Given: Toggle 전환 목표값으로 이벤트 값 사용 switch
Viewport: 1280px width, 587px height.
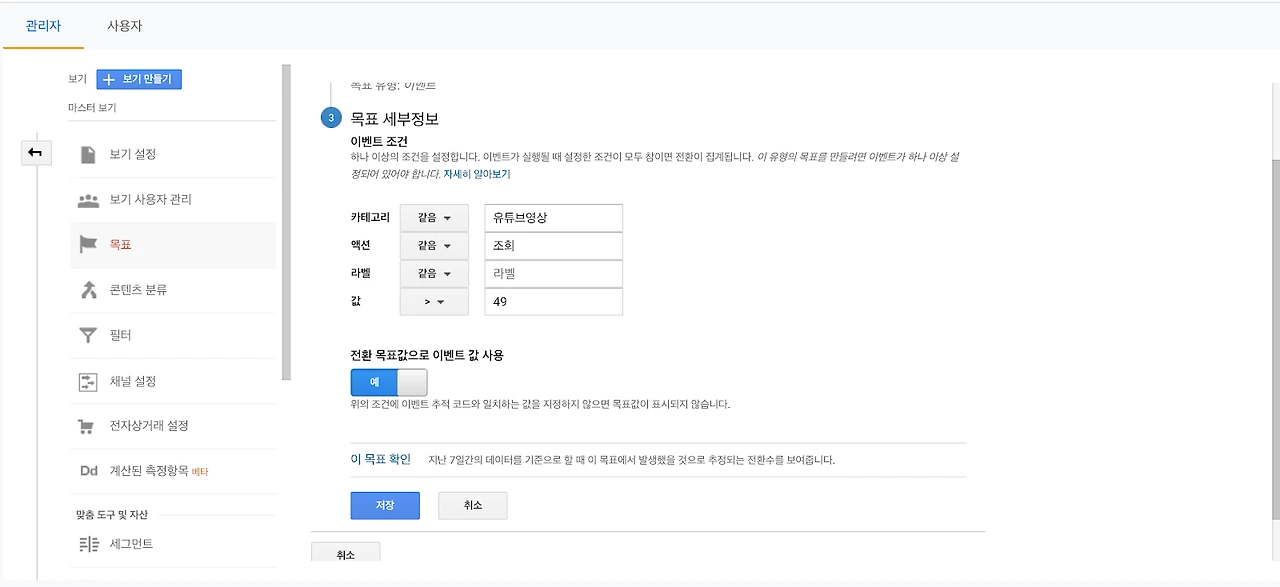Looking at the screenshot, I should pyautogui.click(x=389, y=382).
